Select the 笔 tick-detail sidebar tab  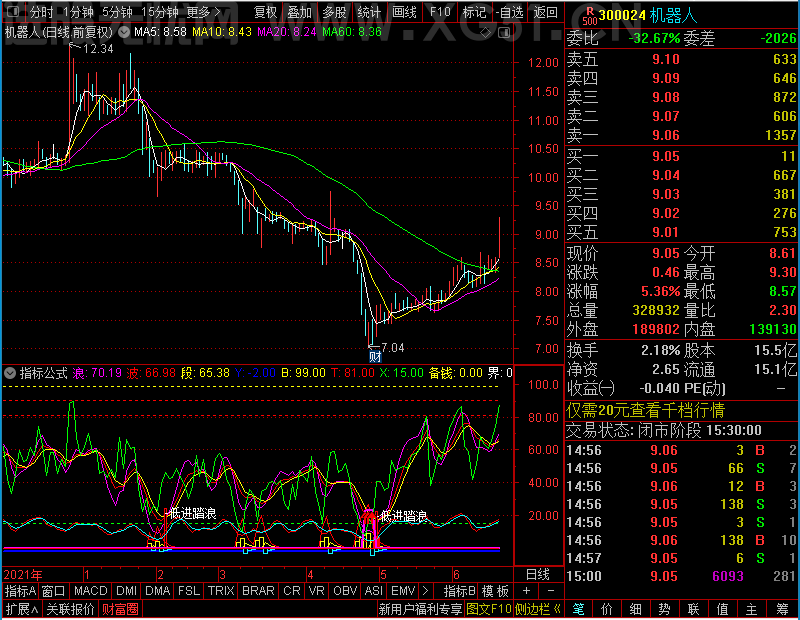click(579, 609)
